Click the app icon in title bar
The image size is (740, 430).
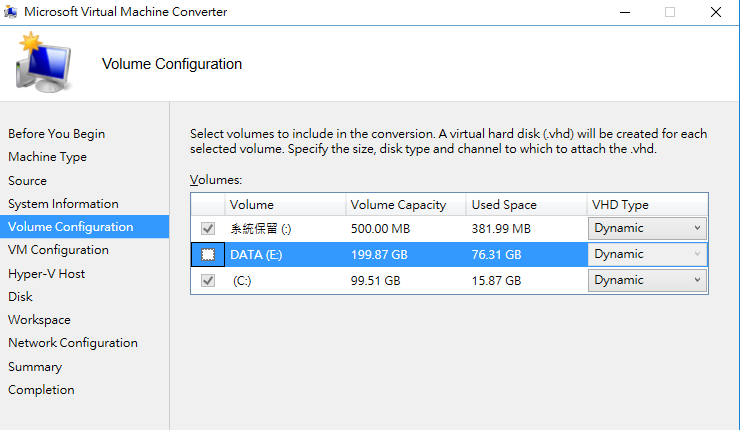(10, 11)
